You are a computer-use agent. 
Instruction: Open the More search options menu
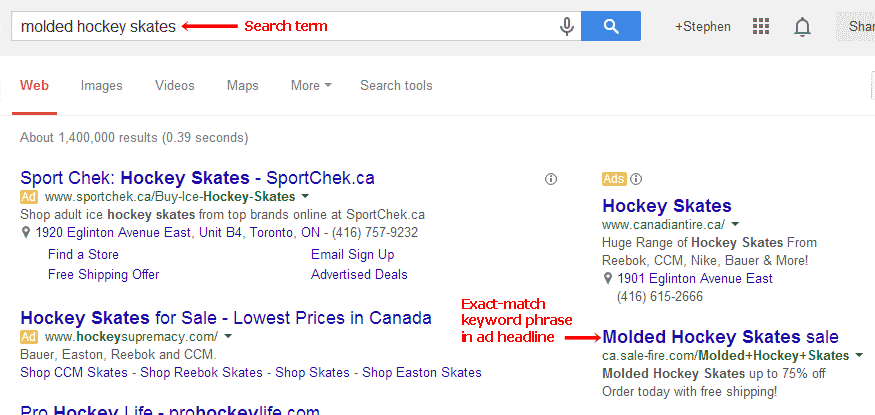point(311,85)
